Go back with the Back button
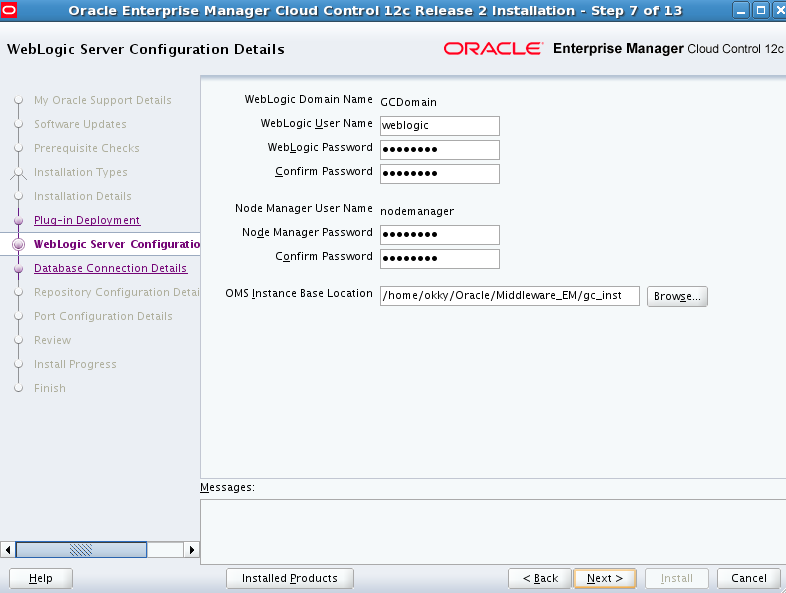Image resolution: width=786 pixels, height=593 pixels. tap(540, 578)
